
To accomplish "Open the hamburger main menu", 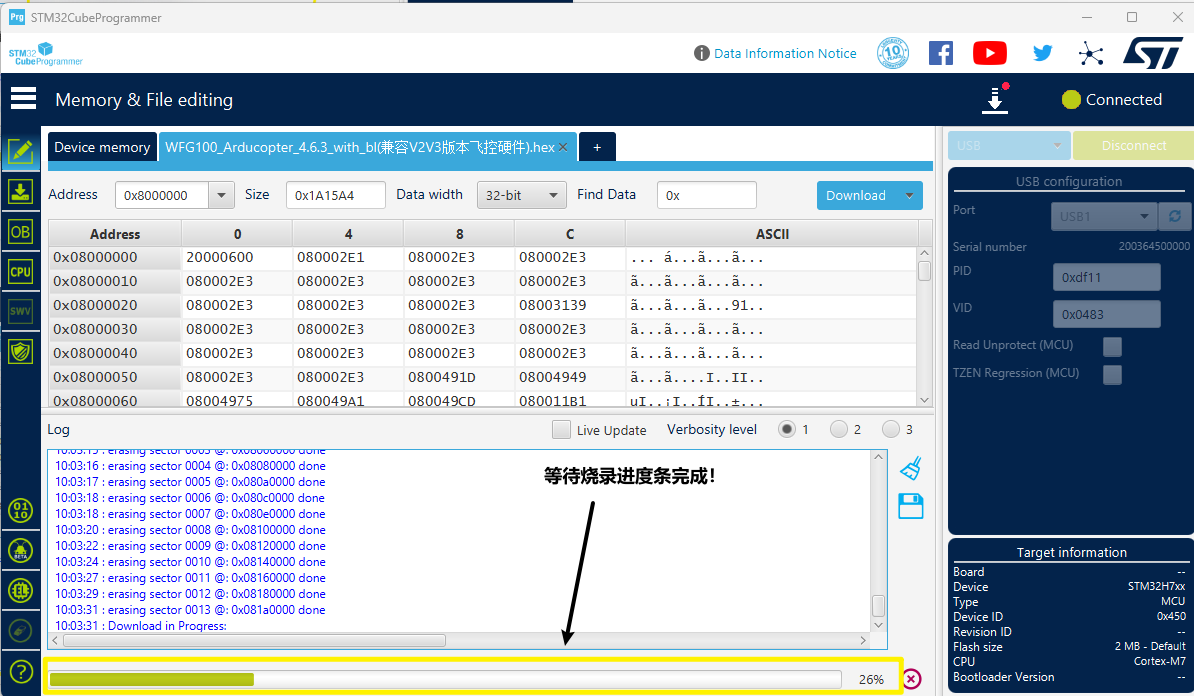I will coord(23,98).
